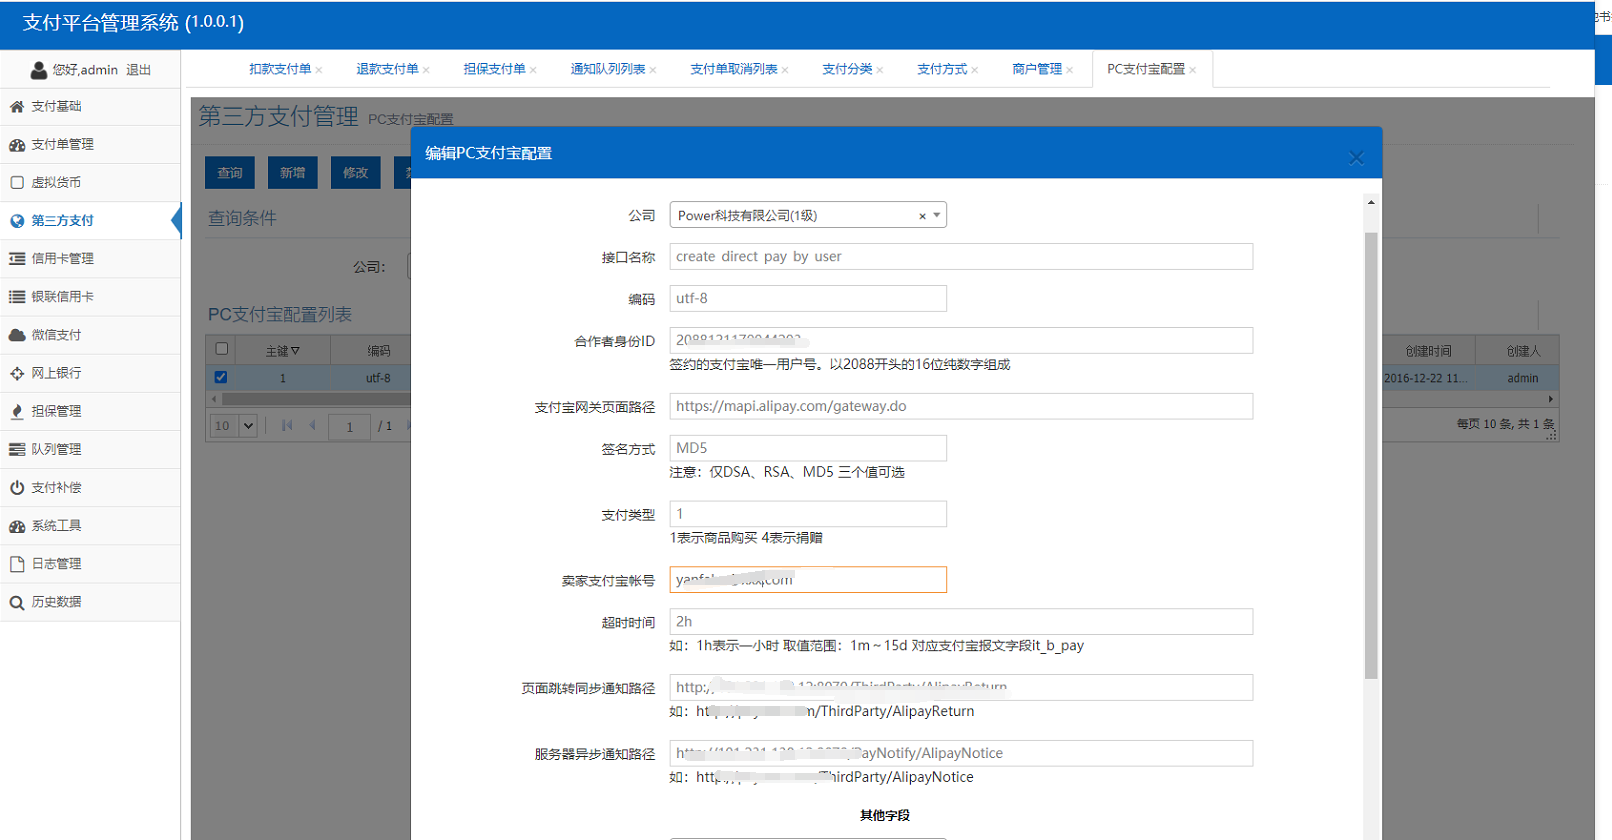Switch to the 担保支付单 tab

494,69
